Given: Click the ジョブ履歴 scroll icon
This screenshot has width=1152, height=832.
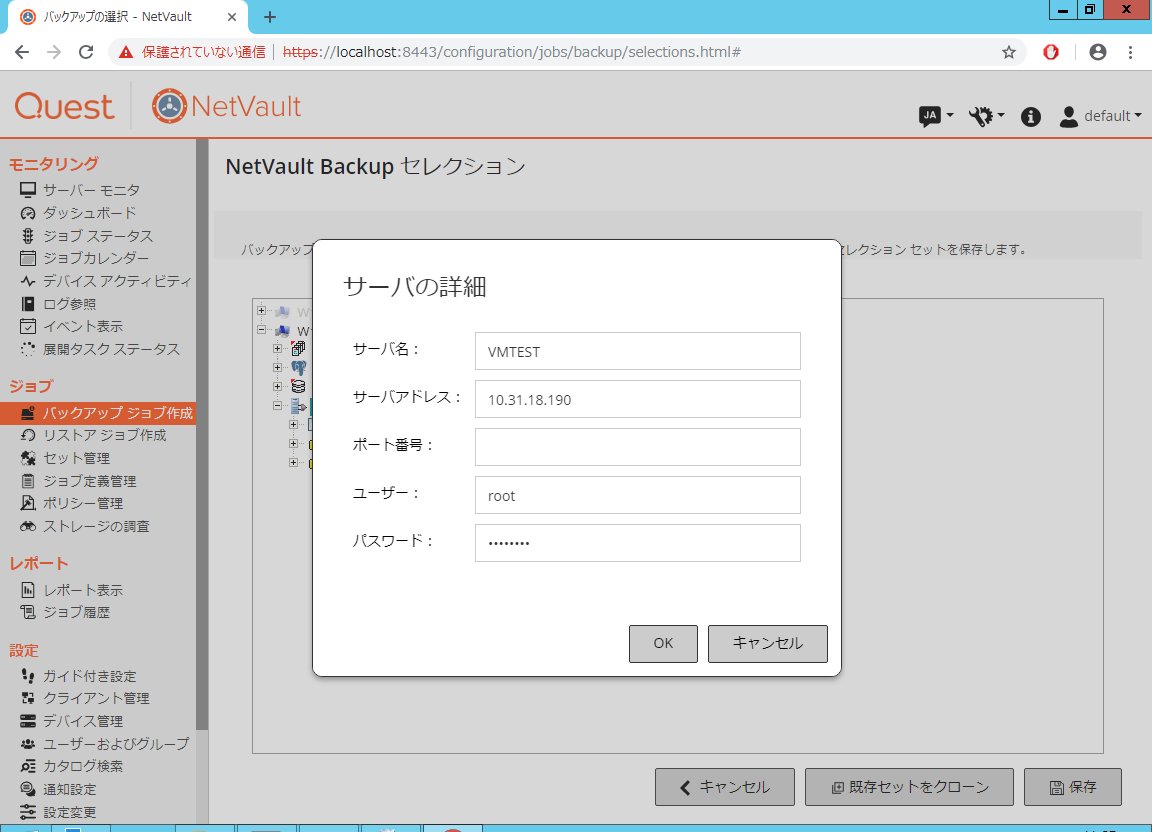Looking at the screenshot, I should pos(28,612).
